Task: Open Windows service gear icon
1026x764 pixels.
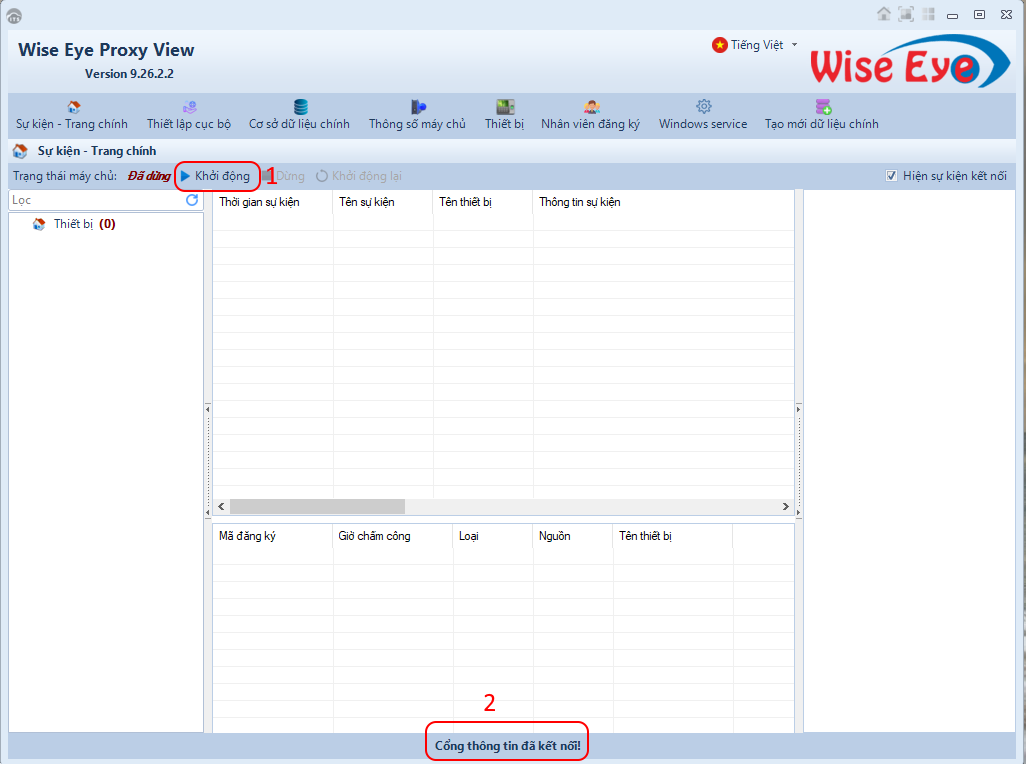Action: [x=703, y=107]
